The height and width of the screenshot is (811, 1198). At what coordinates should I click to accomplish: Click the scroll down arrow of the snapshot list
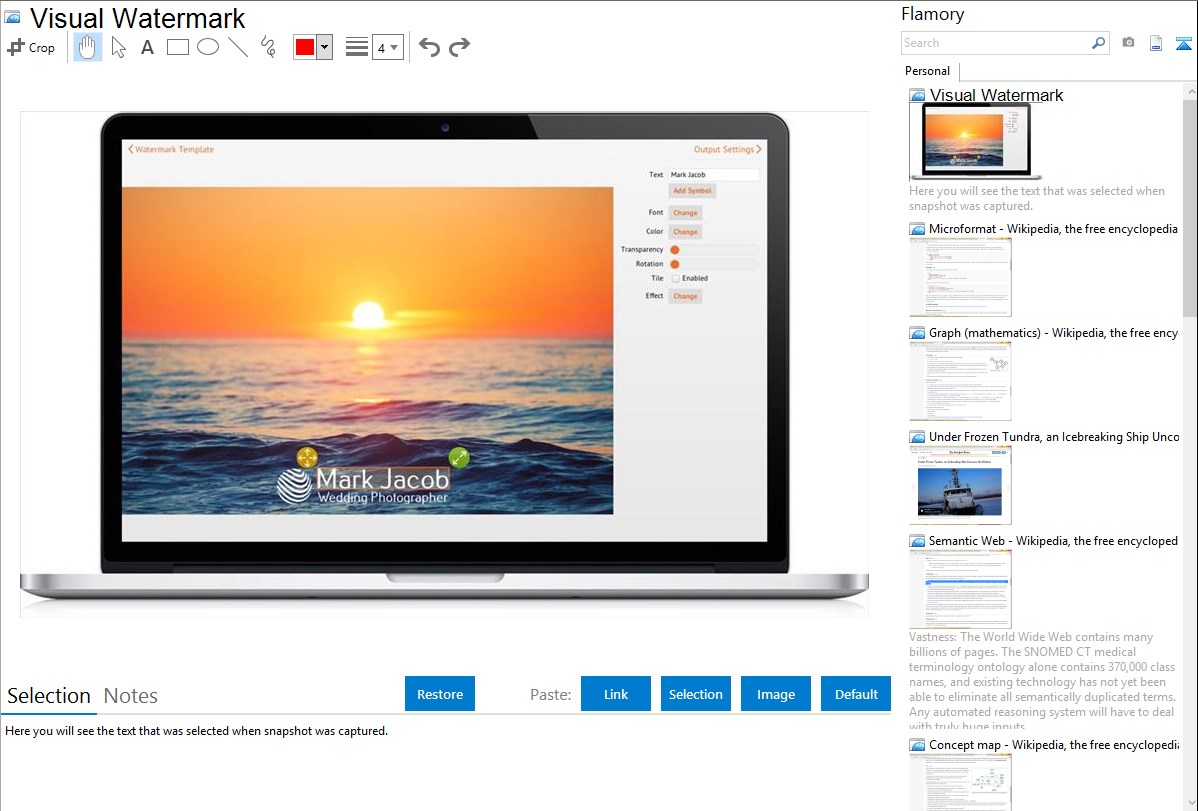(1190, 803)
